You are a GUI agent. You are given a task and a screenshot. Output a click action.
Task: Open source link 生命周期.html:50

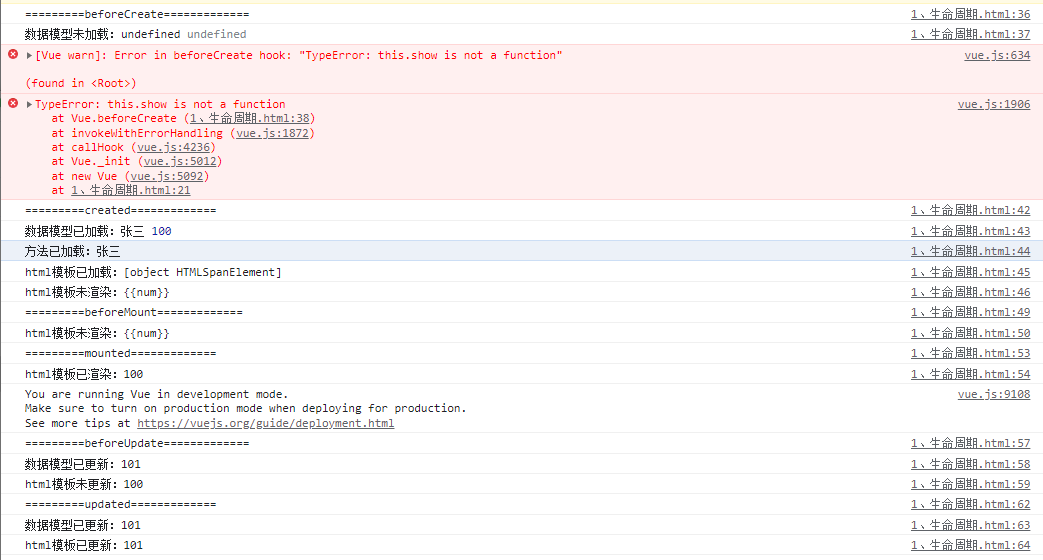(970, 333)
